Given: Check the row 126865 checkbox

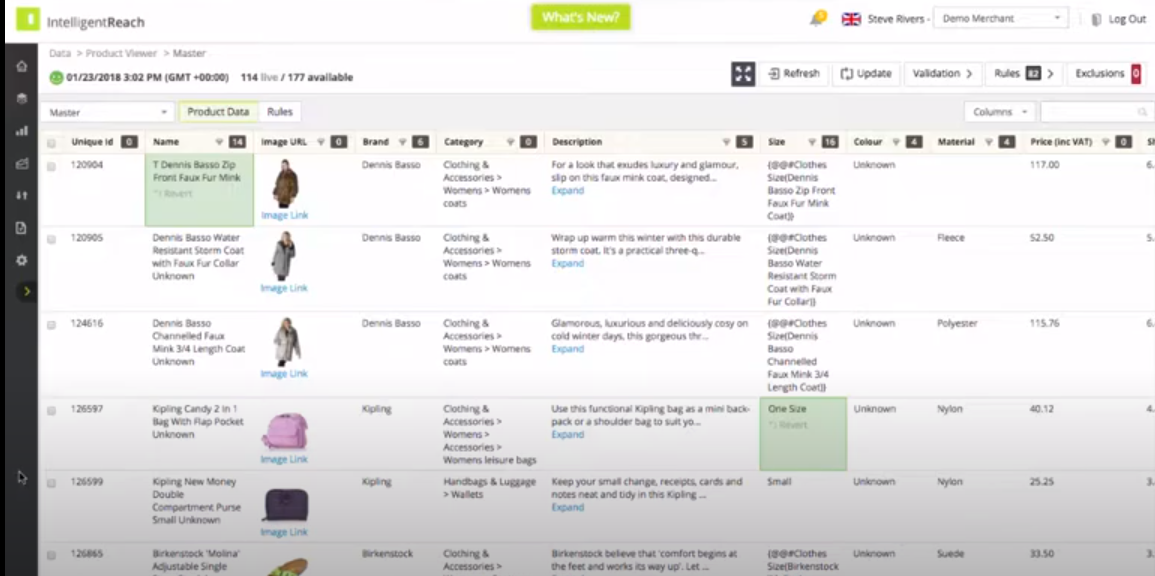Looking at the screenshot, I should (52, 555).
